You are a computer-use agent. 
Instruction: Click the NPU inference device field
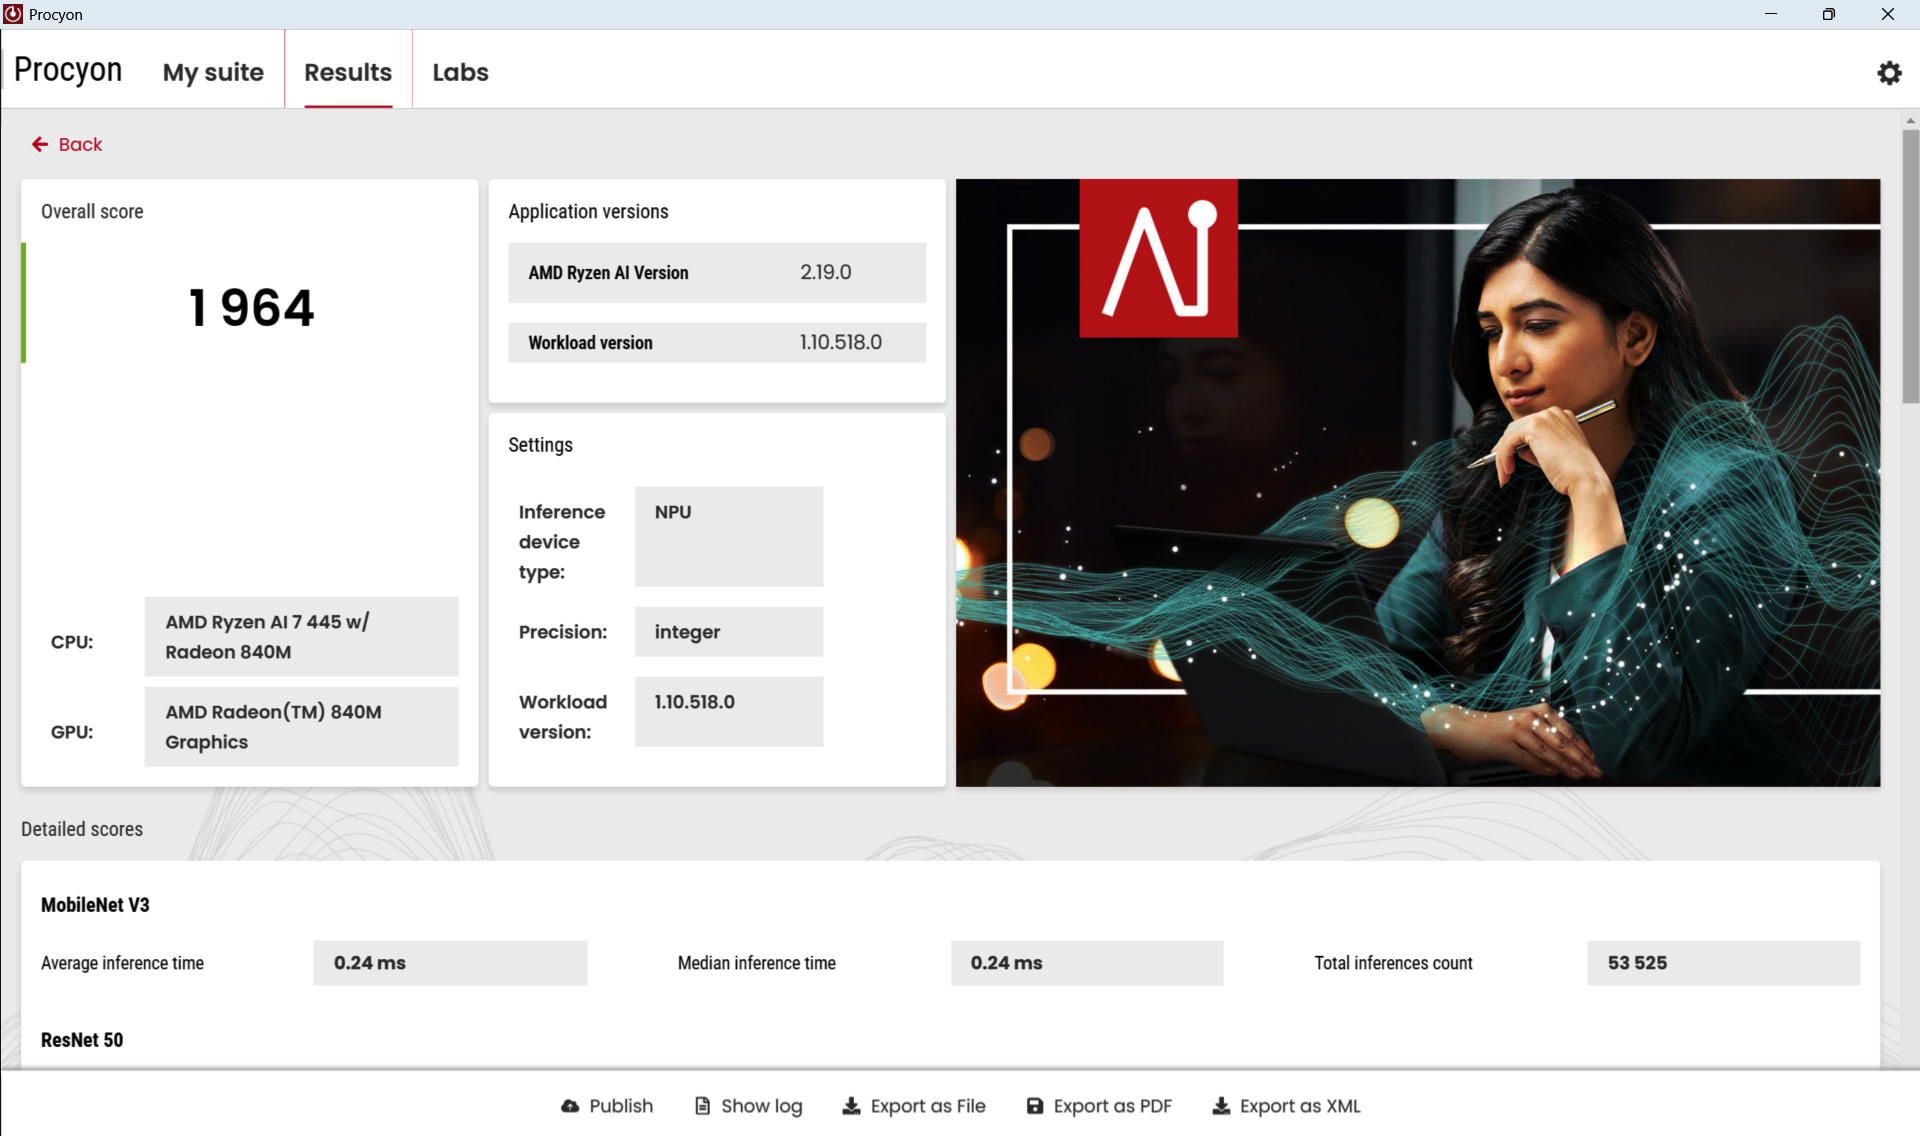pos(728,536)
